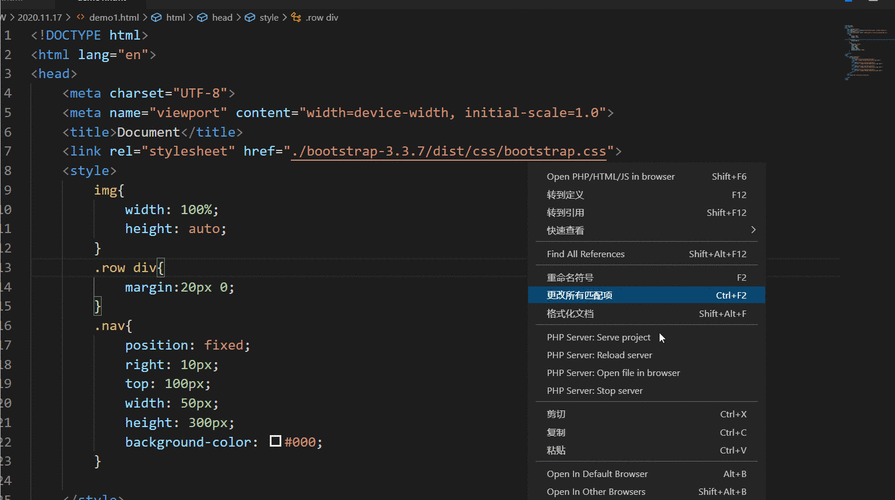Image resolution: width=895 pixels, height=500 pixels.
Task: Click 'width: 100%;' code line
Action: pos(172,210)
